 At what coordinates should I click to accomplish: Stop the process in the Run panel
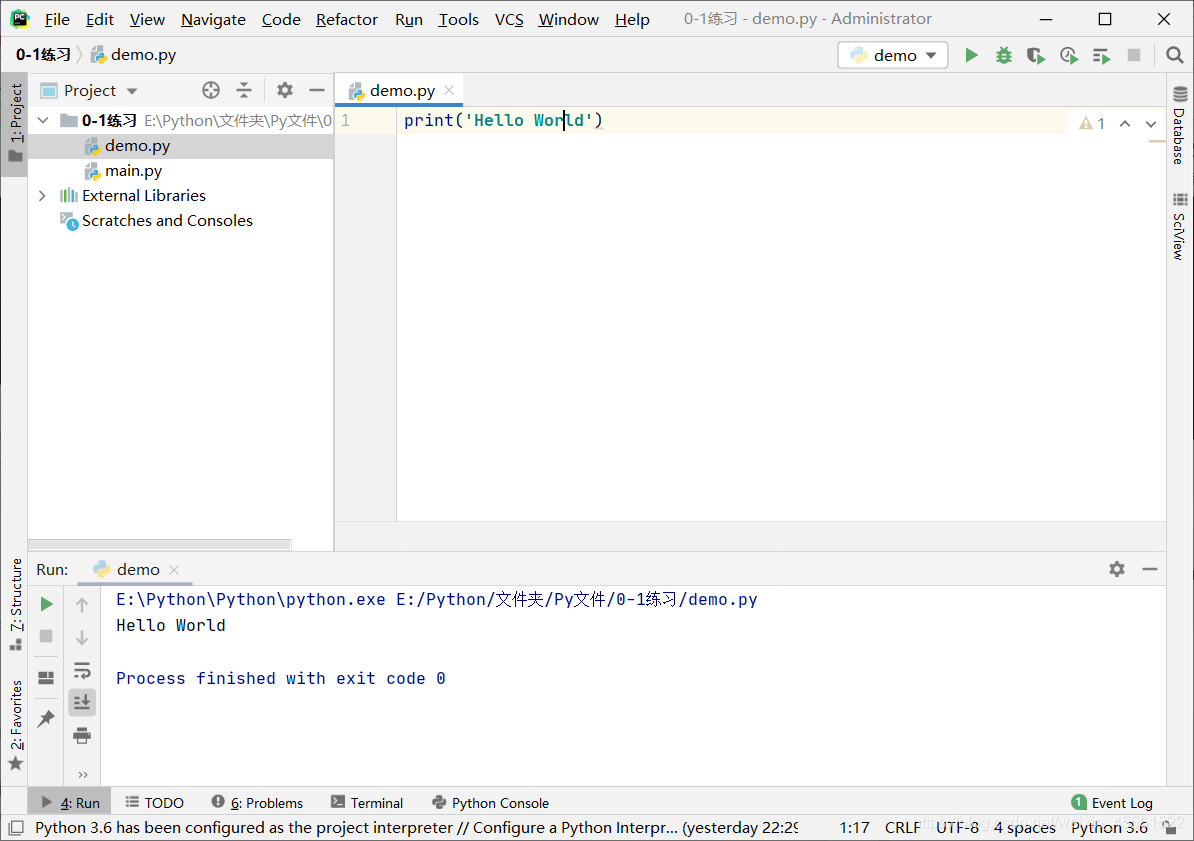pos(46,636)
